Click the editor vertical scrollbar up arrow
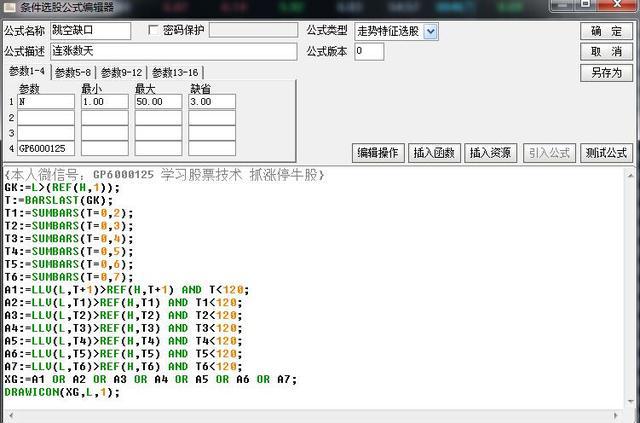This screenshot has width=640, height=423. [x=631, y=176]
